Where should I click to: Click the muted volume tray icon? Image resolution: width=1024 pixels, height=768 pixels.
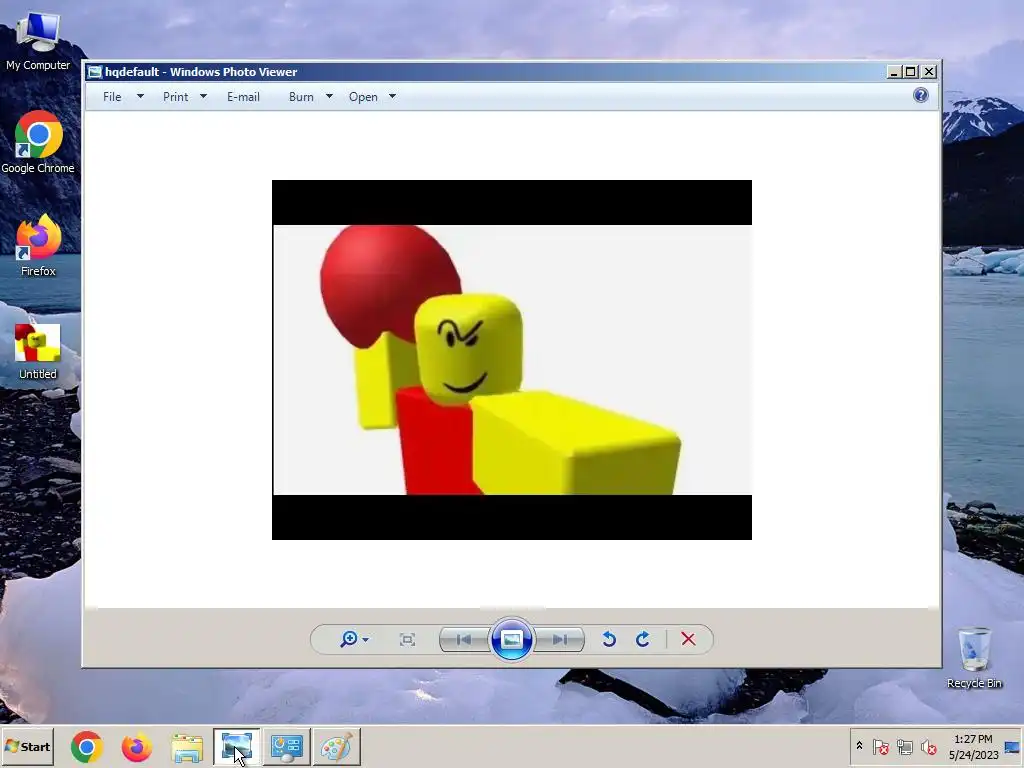(x=928, y=746)
